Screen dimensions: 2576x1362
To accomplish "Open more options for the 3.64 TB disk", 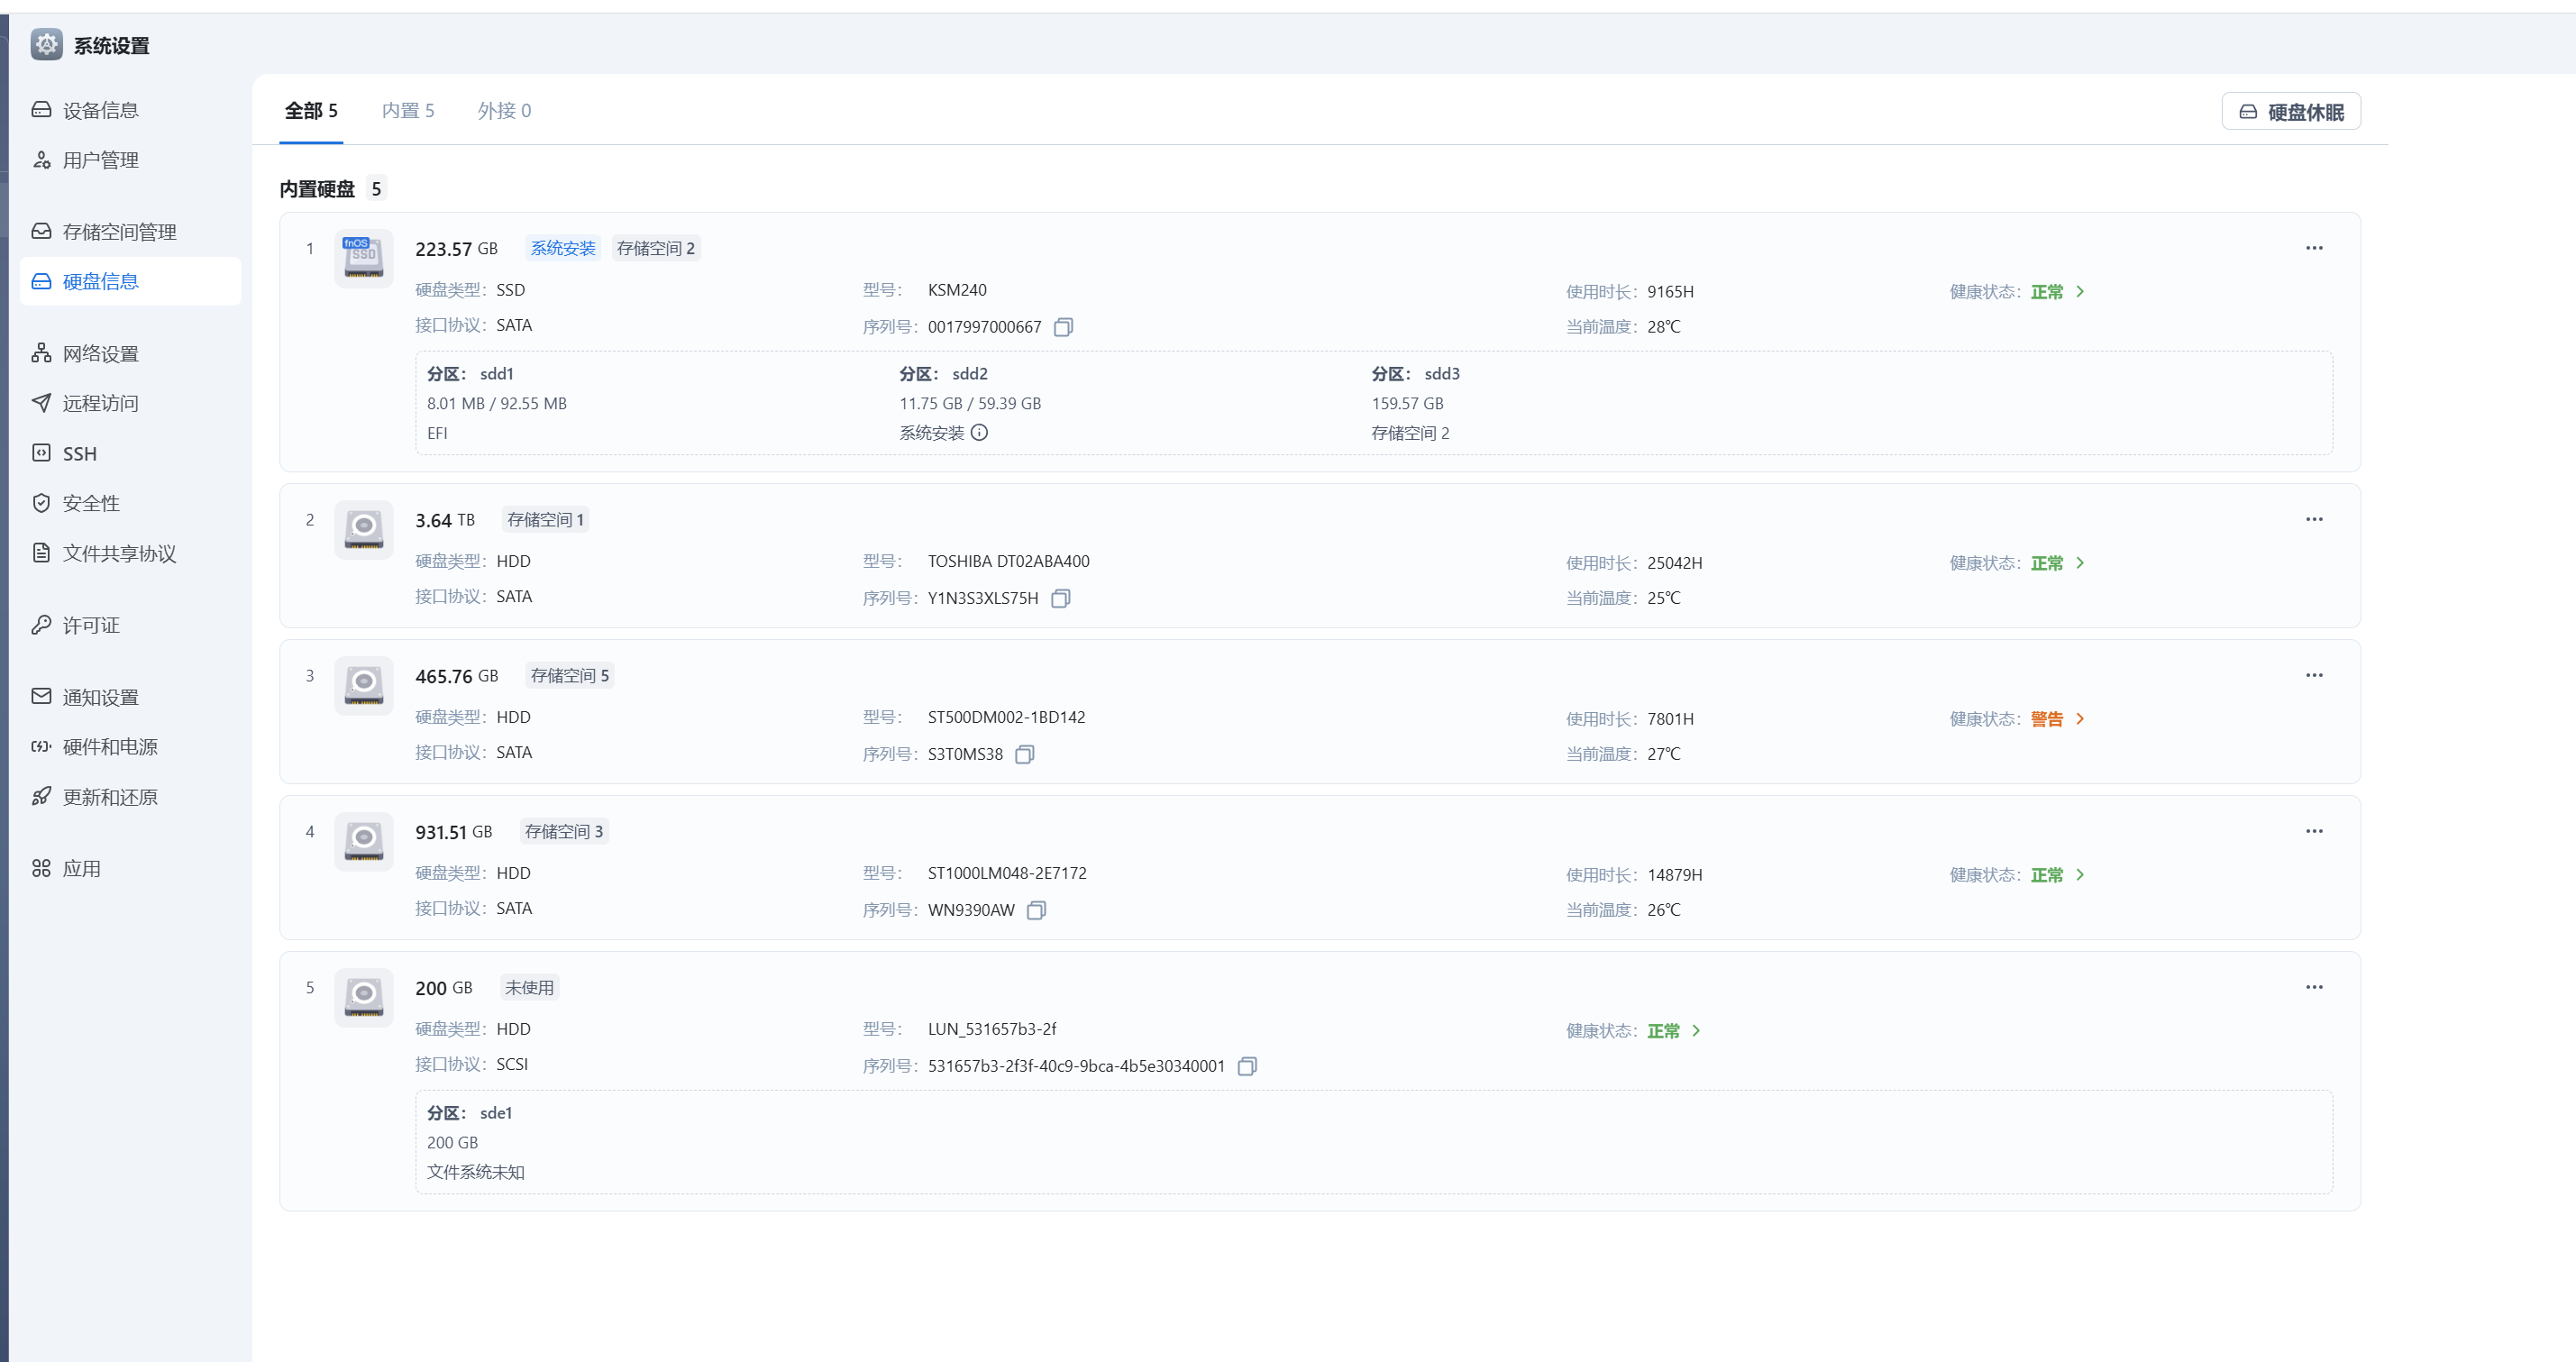I will [2313, 519].
